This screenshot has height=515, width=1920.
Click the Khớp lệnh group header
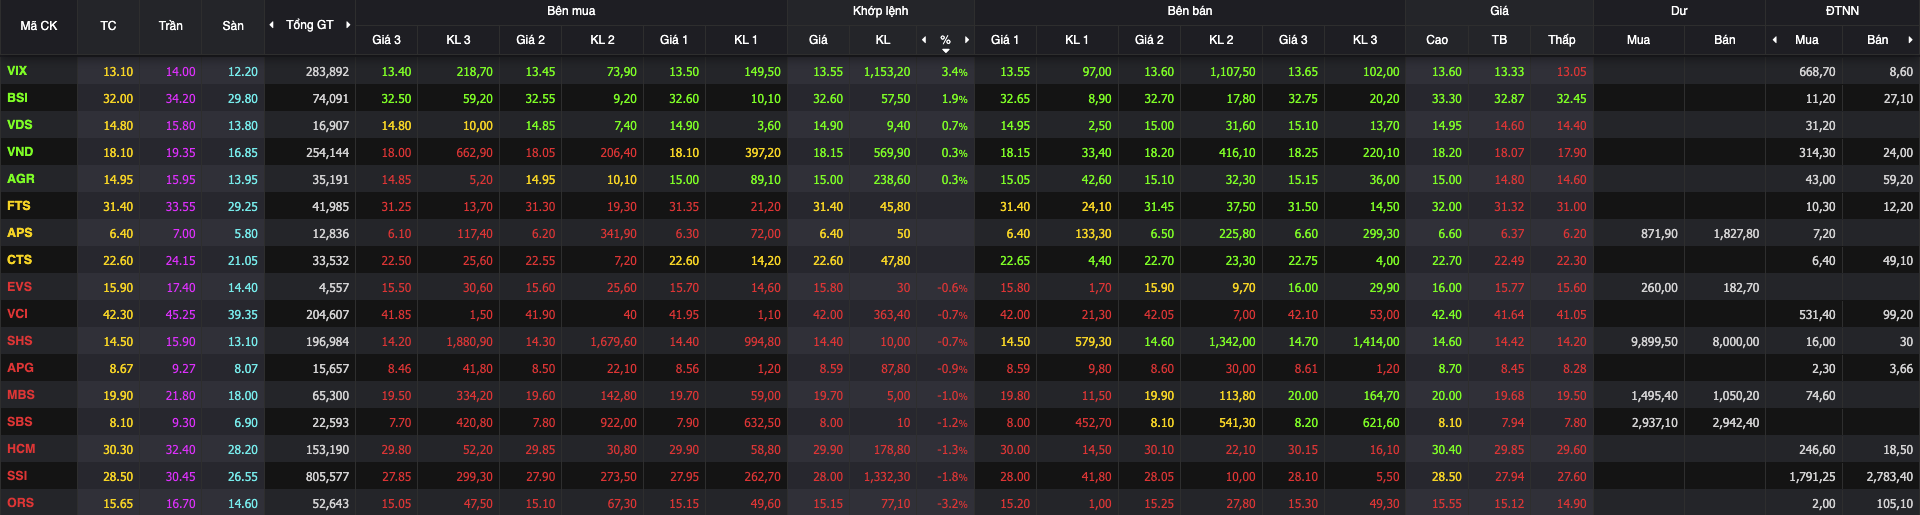[881, 11]
